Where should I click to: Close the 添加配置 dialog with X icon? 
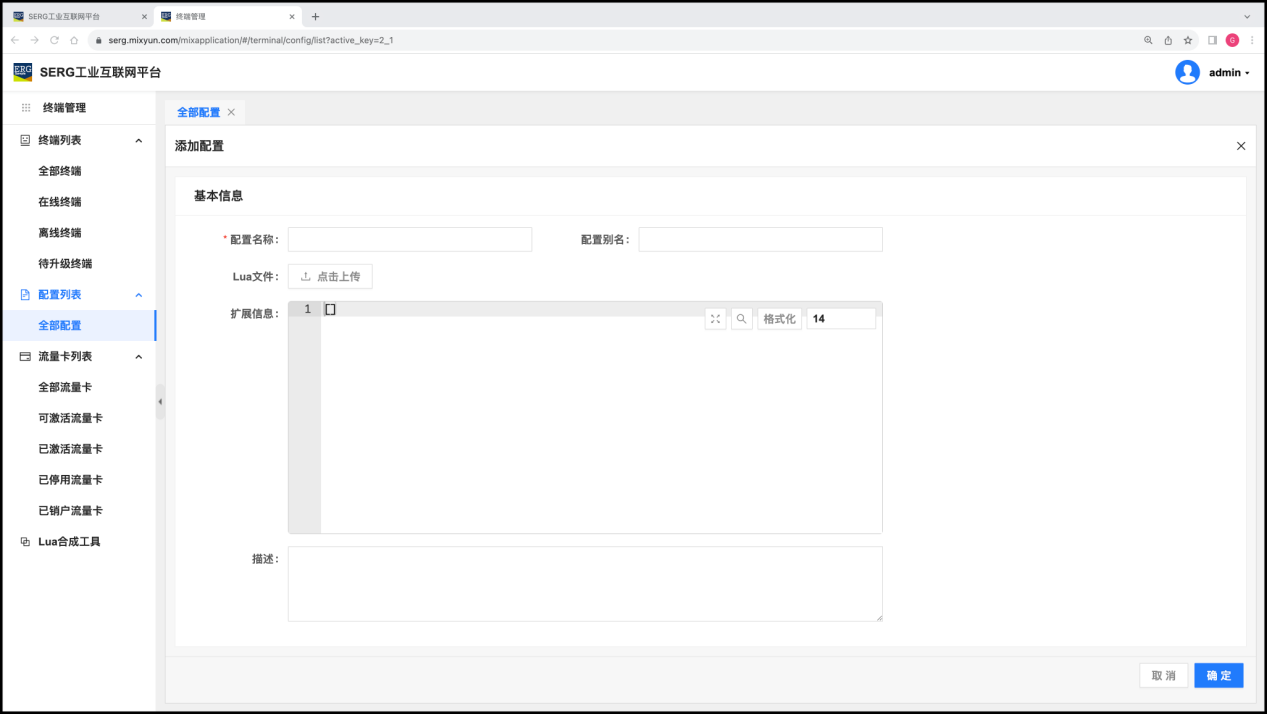(1241, 146)
